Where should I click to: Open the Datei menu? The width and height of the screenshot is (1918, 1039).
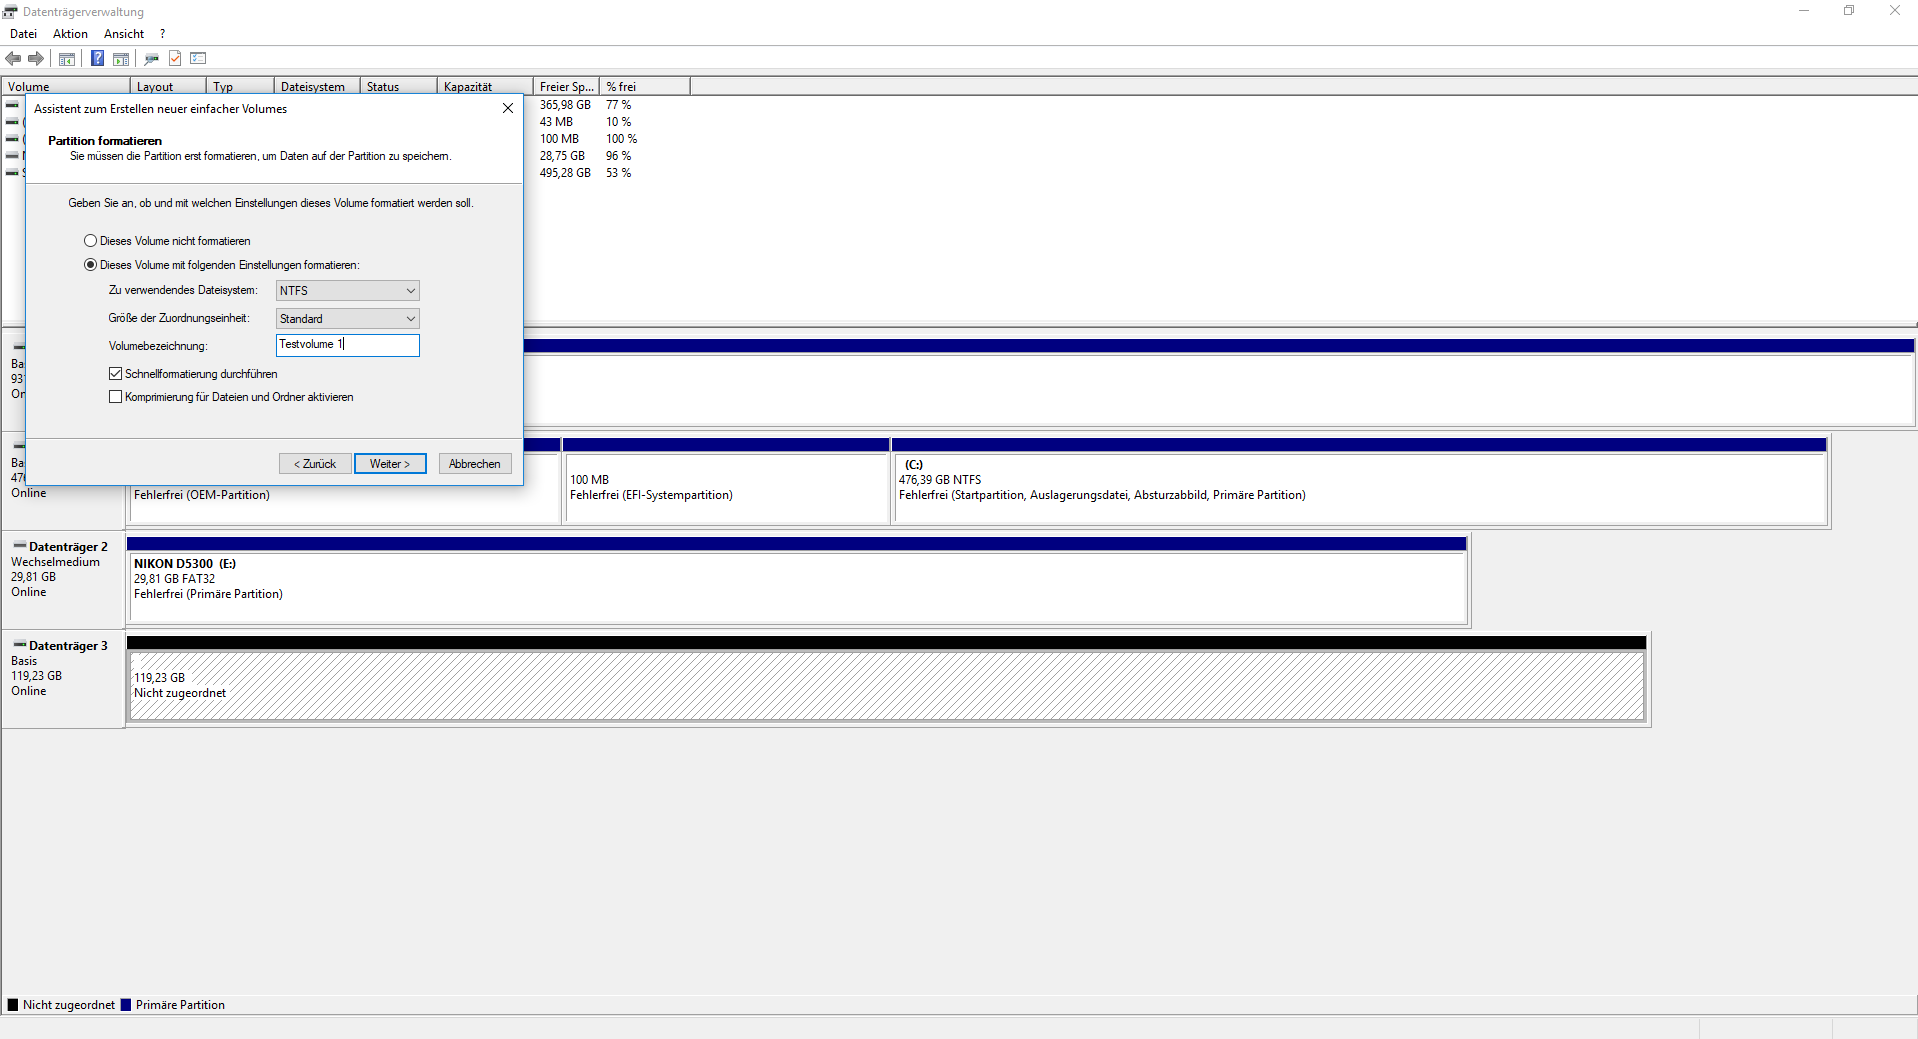coord(23,34)
